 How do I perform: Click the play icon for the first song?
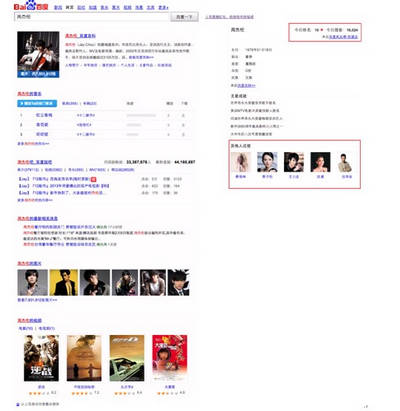(169, 115)
